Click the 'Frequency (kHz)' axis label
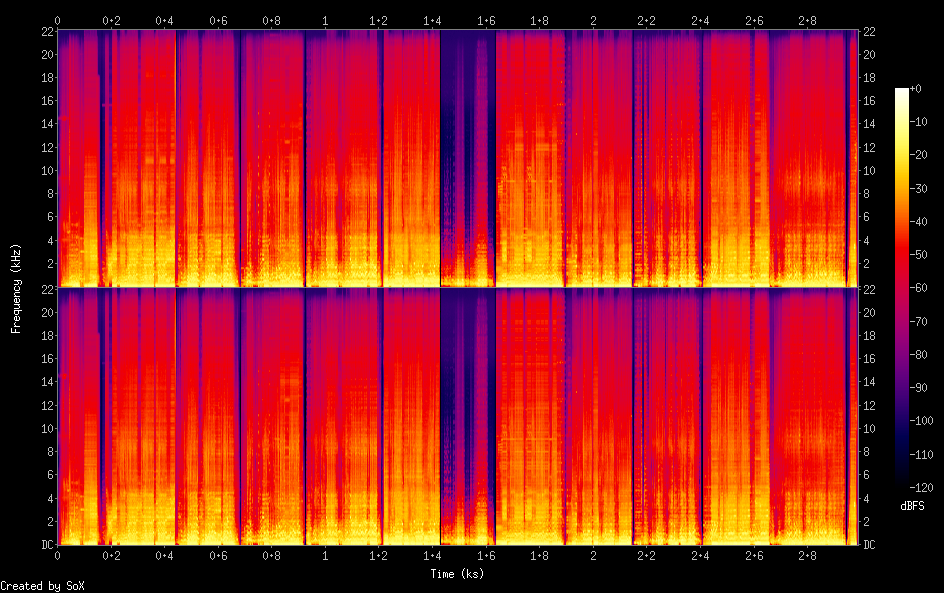The height and width of the screenshot is (593, 944). [x=16, y=288]
